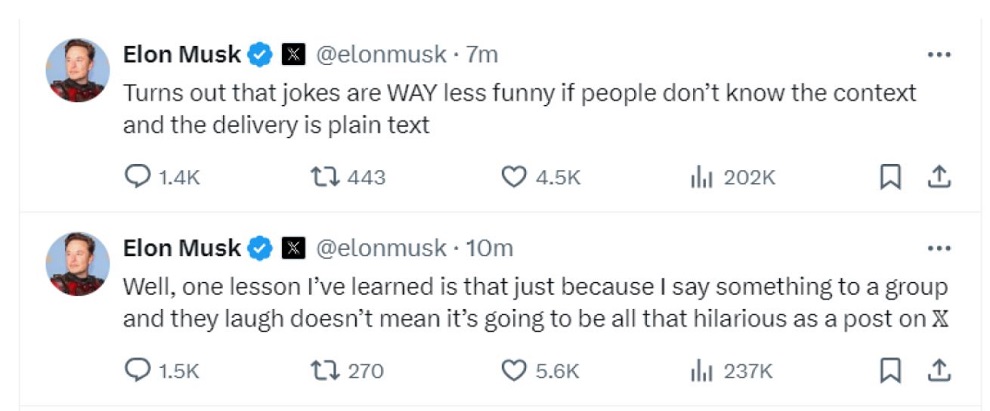This screenshot has height=411, width=990.
Task: Open the 10m timestamp link
Action: [490, 248]
